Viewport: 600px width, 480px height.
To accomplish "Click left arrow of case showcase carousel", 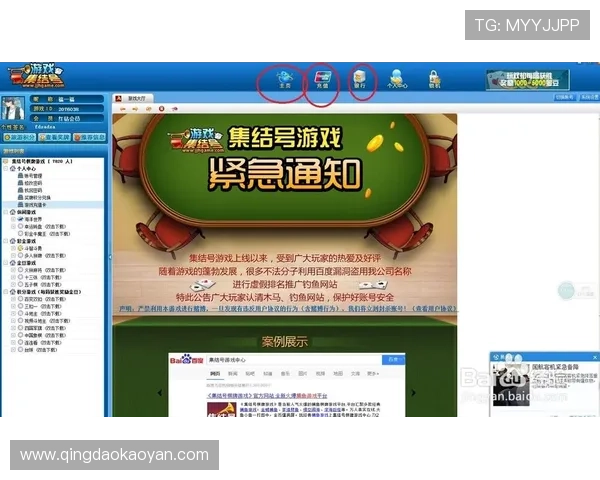I will click(x=161, y=392).
